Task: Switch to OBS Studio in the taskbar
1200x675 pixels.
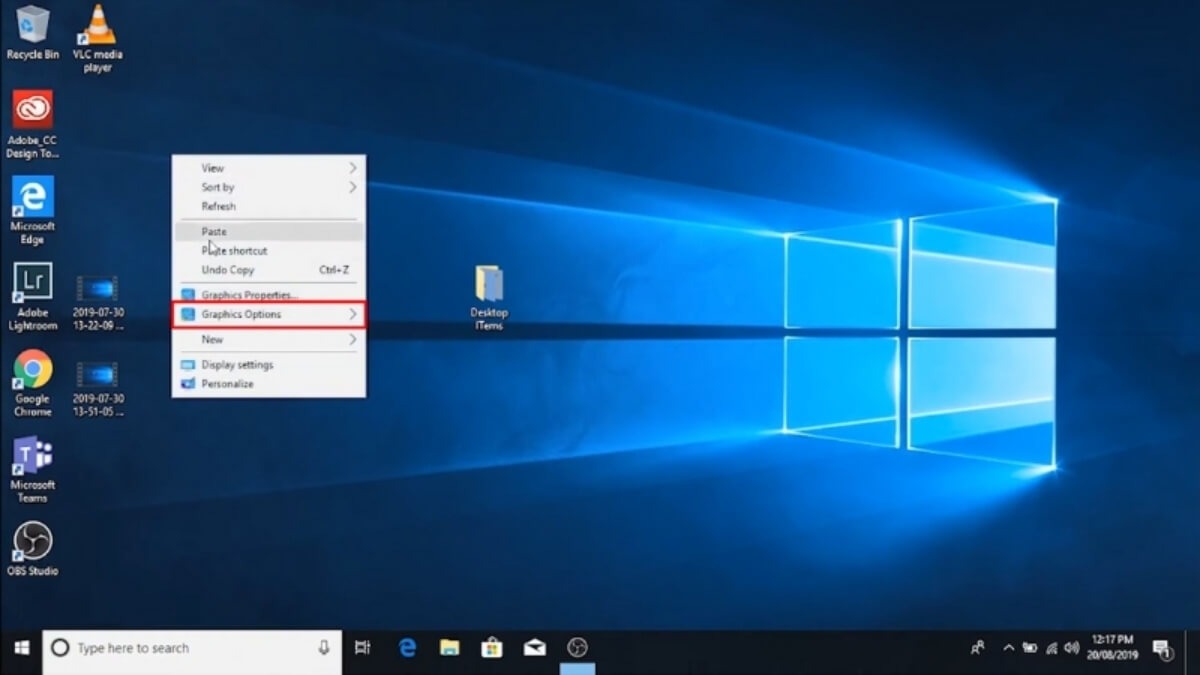Action: click(x=578, y=648)
